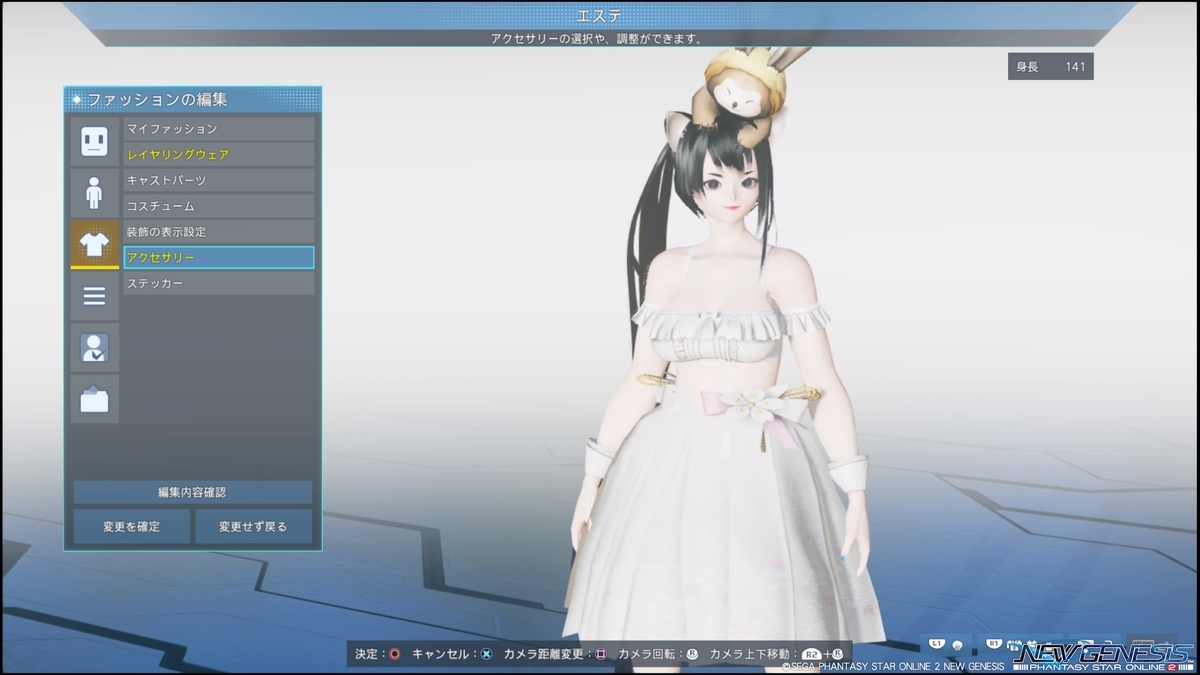Open マイファッション menu entry

click(218, 129)
